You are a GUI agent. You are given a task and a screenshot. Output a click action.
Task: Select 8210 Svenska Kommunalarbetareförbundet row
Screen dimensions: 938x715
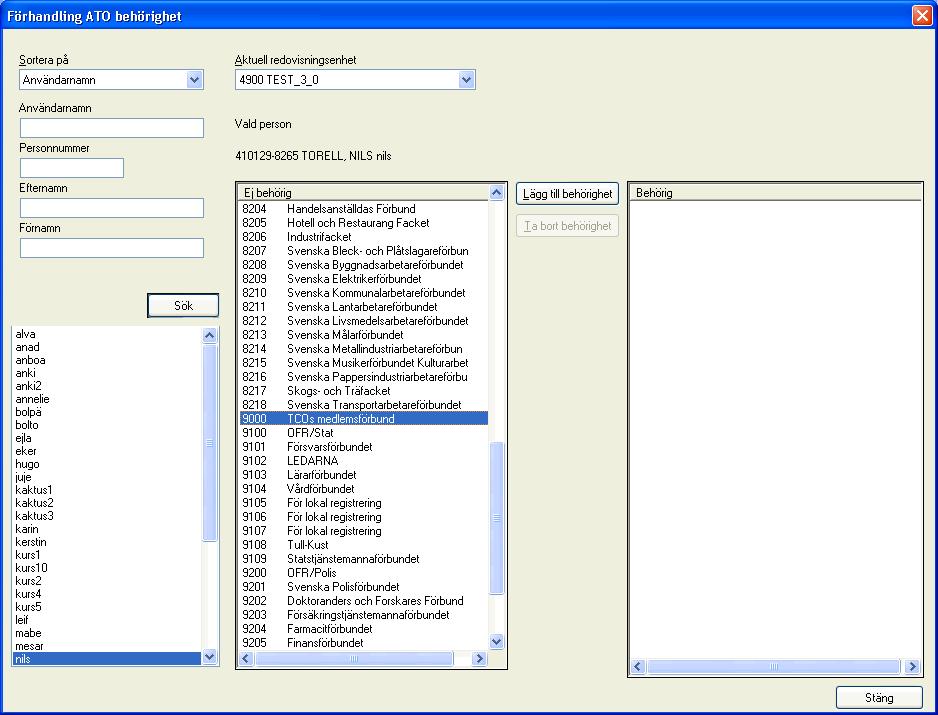(x=364, y=293)
